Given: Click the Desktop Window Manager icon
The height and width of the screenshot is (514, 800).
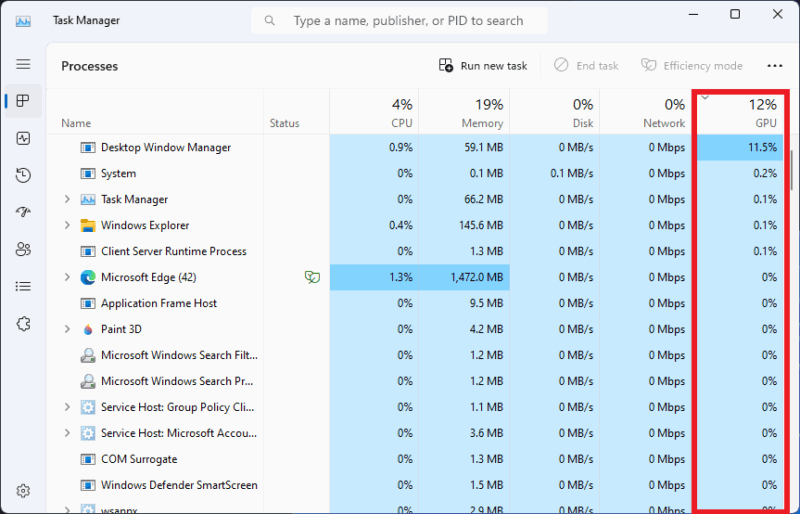Looking at the screenshot, I should 88,148.
